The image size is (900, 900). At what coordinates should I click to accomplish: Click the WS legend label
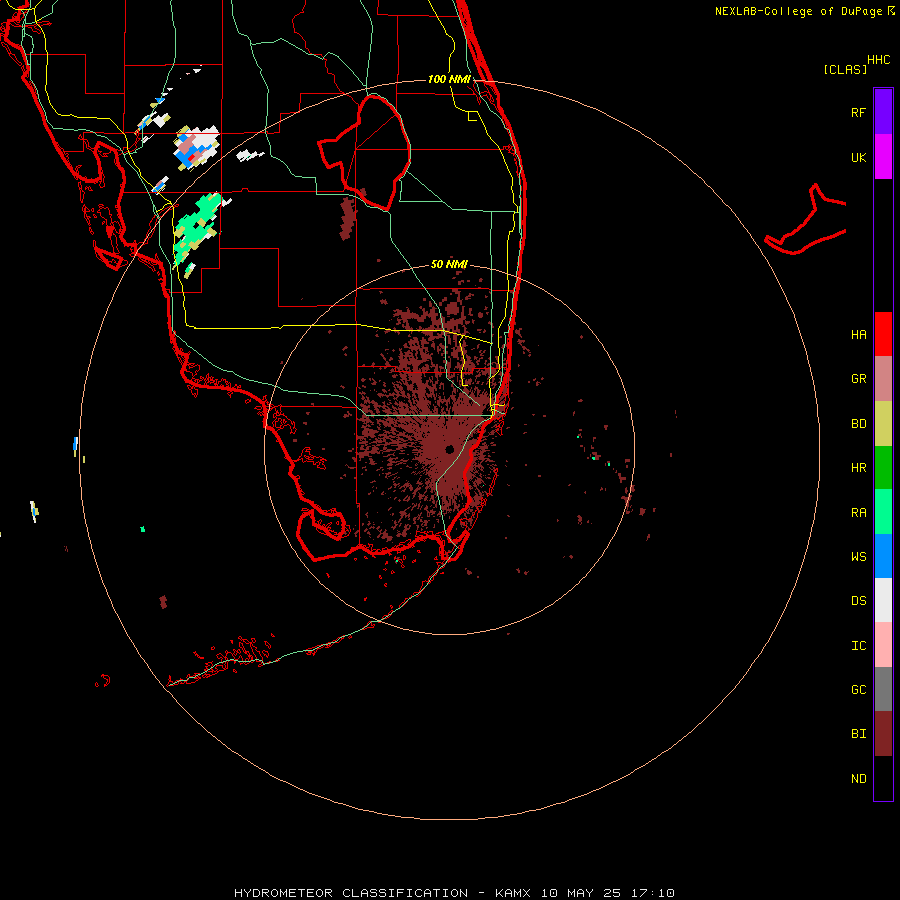point(858,557)
